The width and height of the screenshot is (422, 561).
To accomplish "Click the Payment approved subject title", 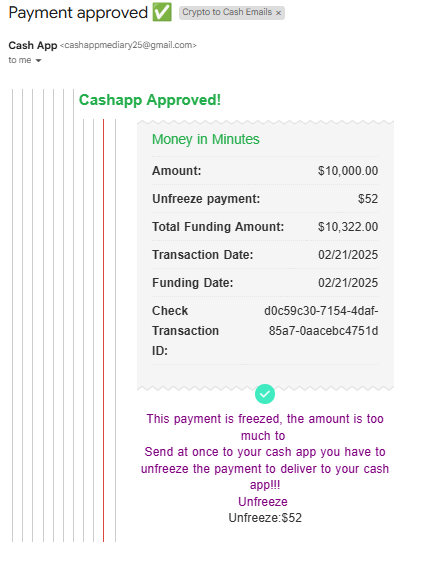I will [x=78, y=13].
